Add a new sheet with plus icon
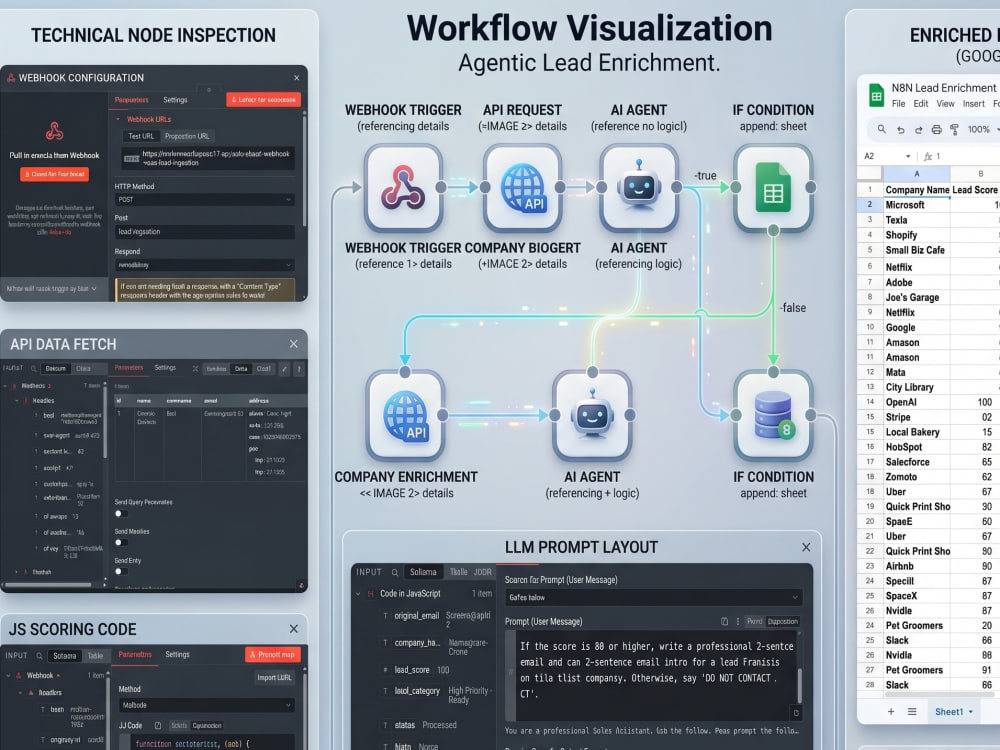Viewport: 1000px width, 750px height. click(891, 711)
